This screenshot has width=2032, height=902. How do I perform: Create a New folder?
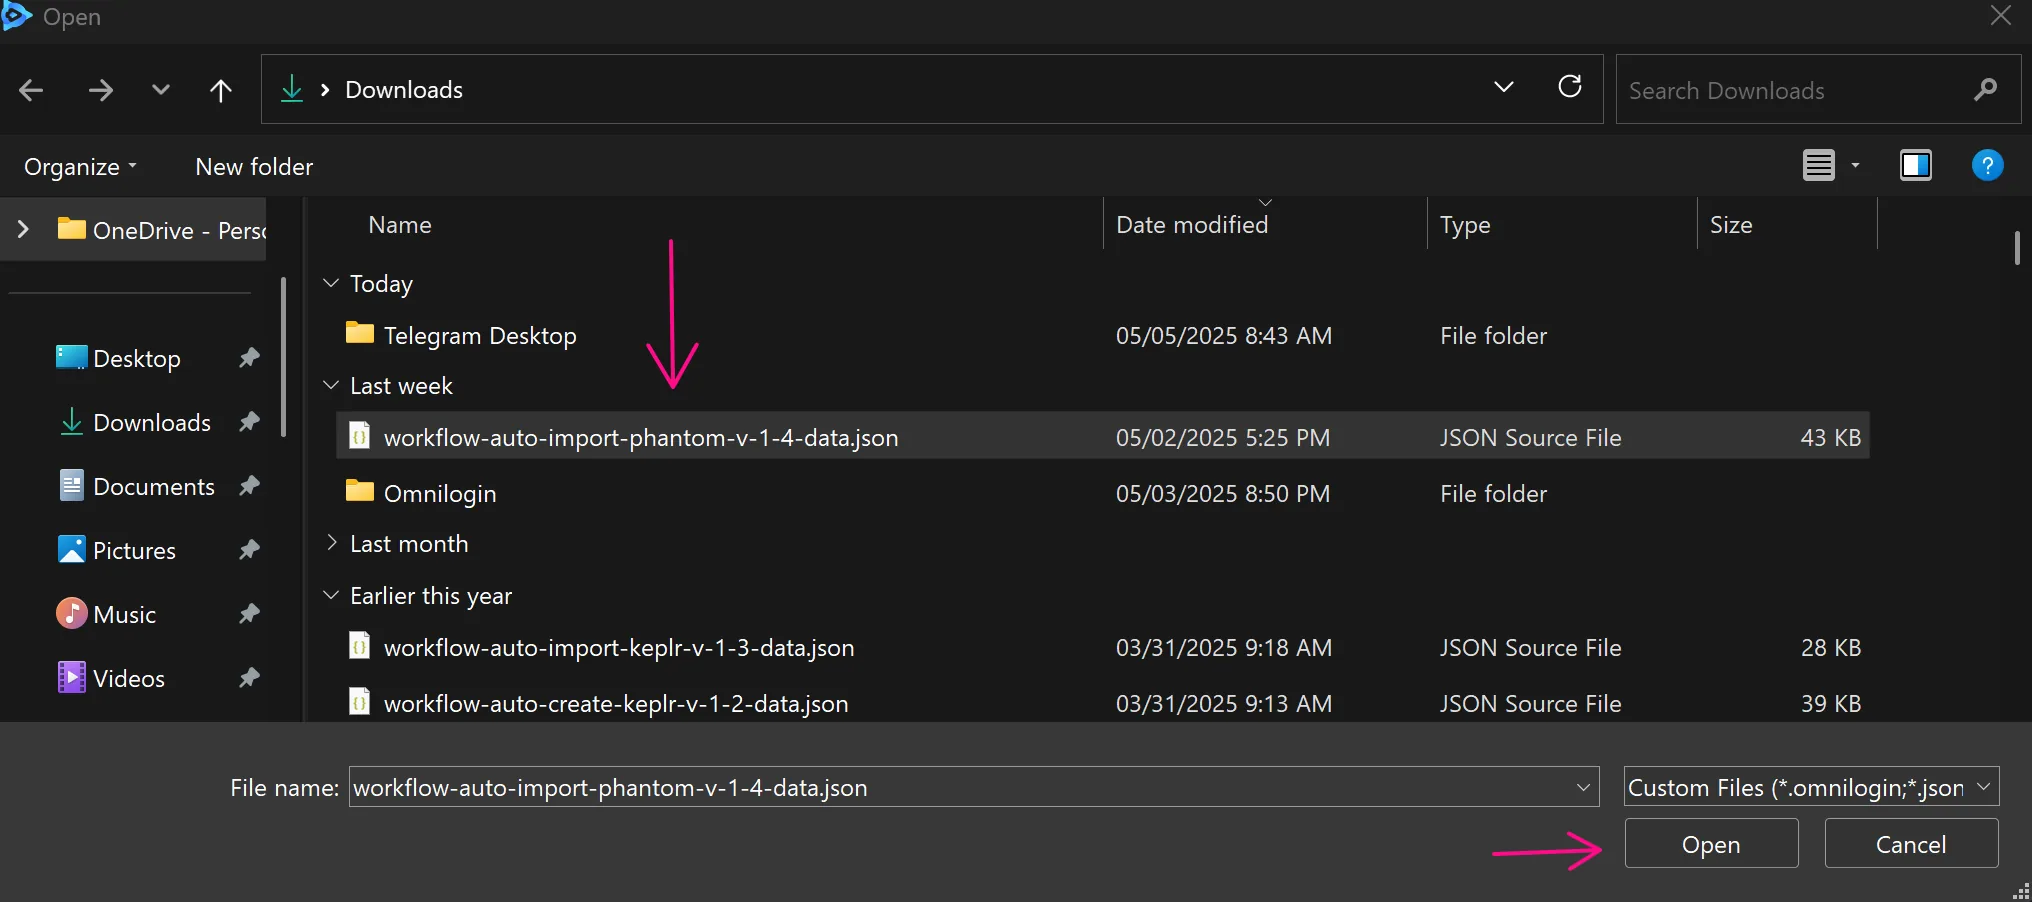[253, 166]
